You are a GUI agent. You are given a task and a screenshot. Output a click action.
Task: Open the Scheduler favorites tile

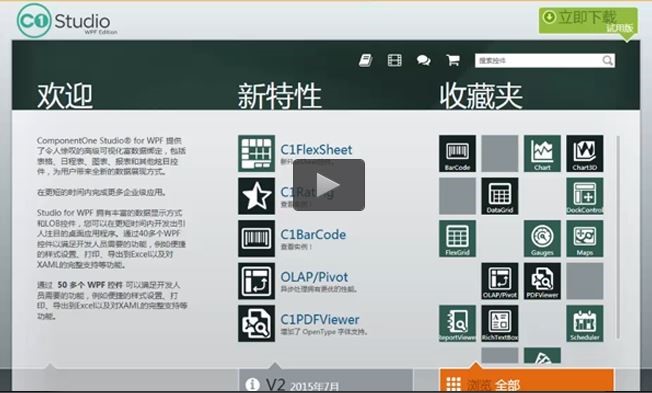585,324
